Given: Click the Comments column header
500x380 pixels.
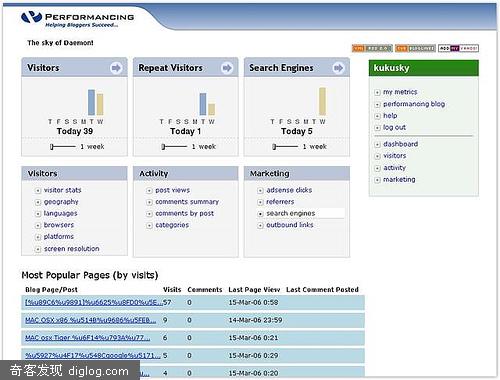Looking at the screenshot, I should pos(205,290).
